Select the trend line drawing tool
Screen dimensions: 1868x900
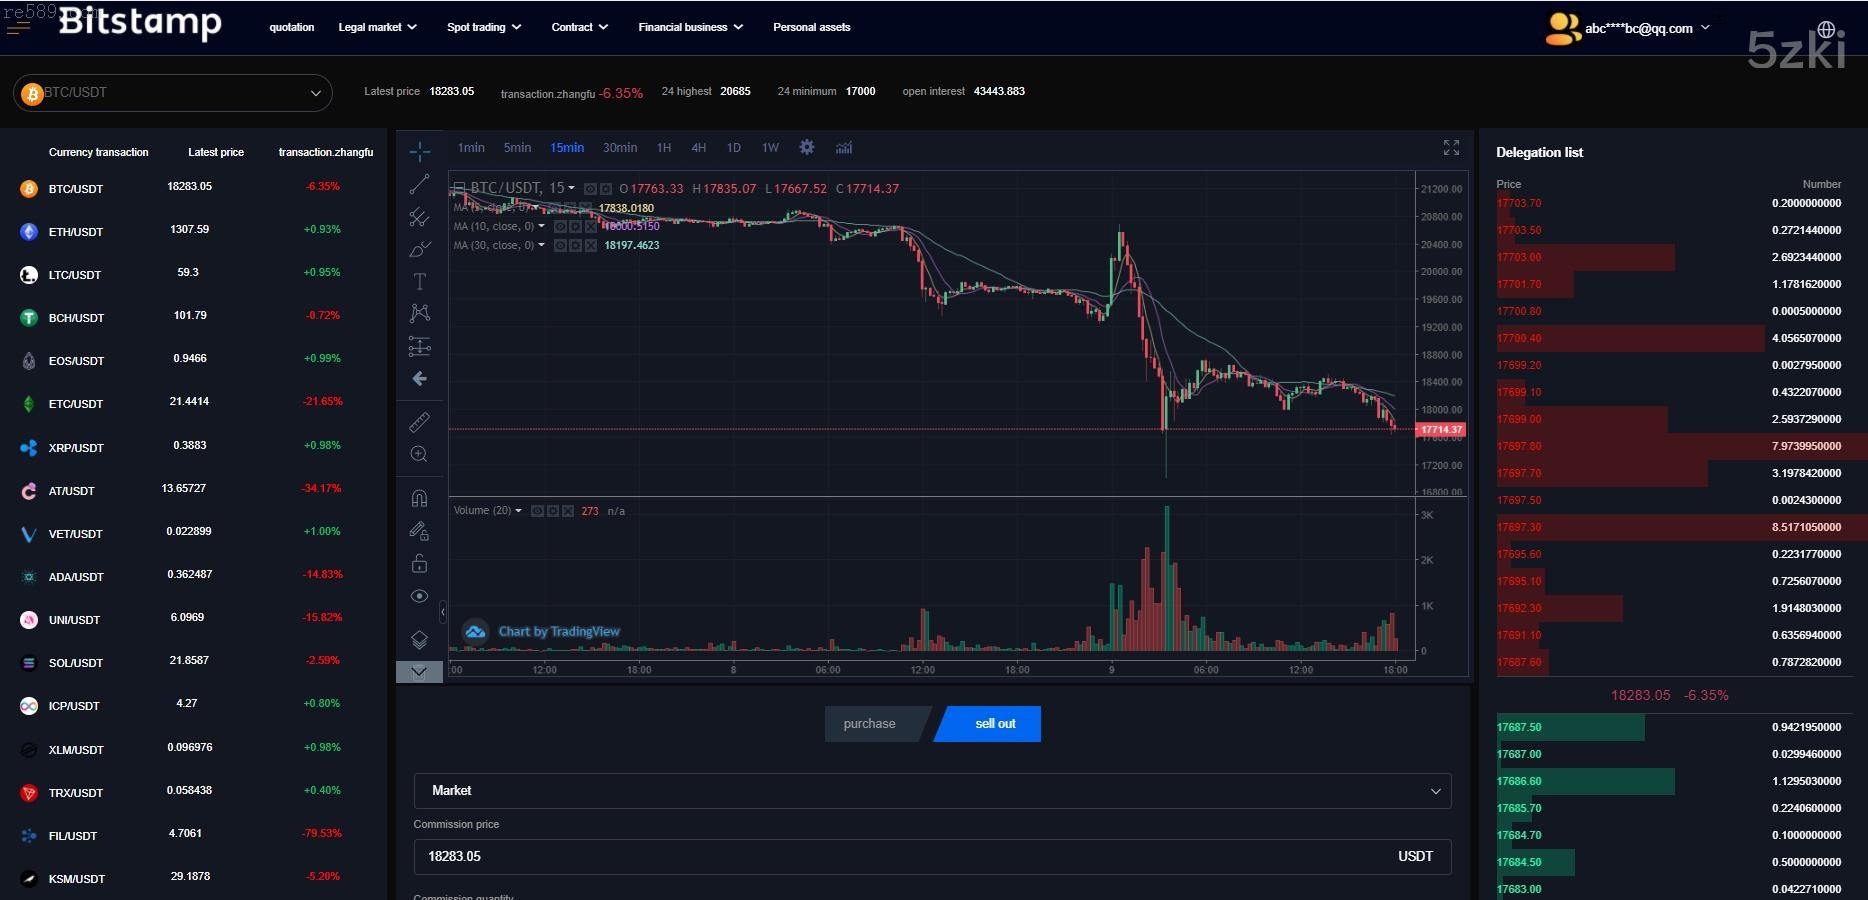(420, 184)
